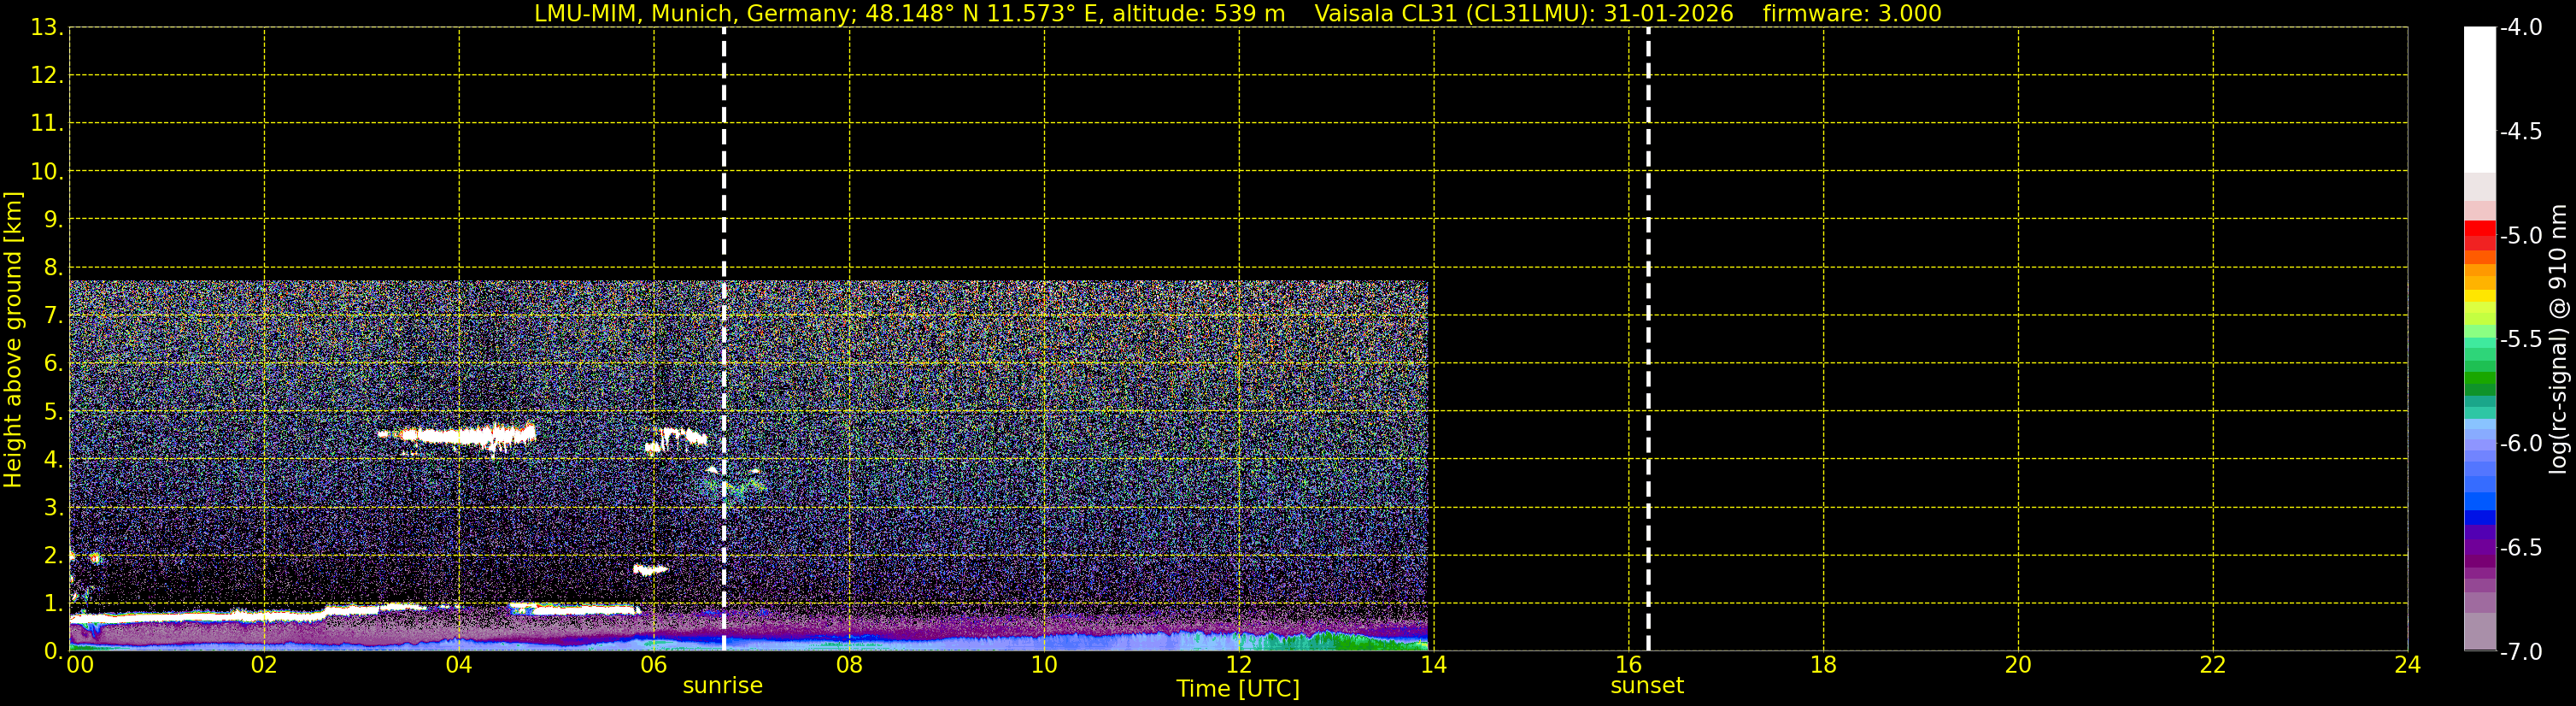Click the small cloud patch near 06 UTC at 1.7 km

point(650,570)
